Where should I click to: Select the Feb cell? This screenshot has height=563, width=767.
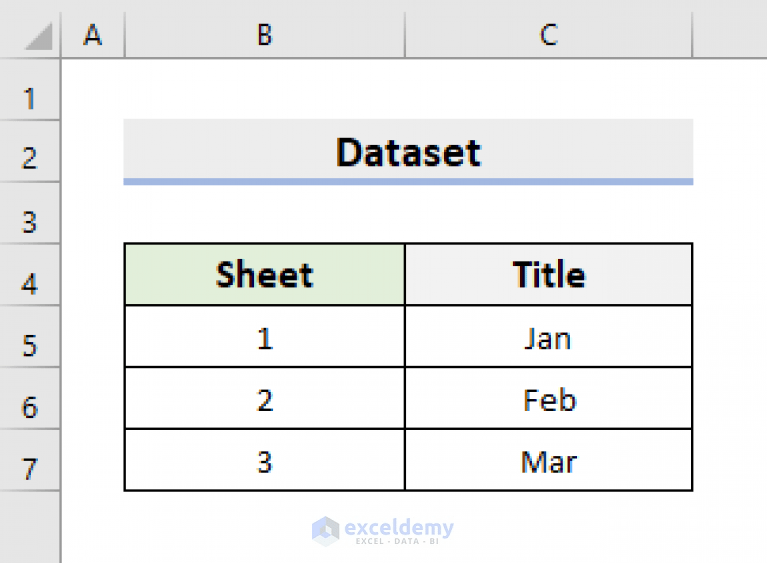548,400
